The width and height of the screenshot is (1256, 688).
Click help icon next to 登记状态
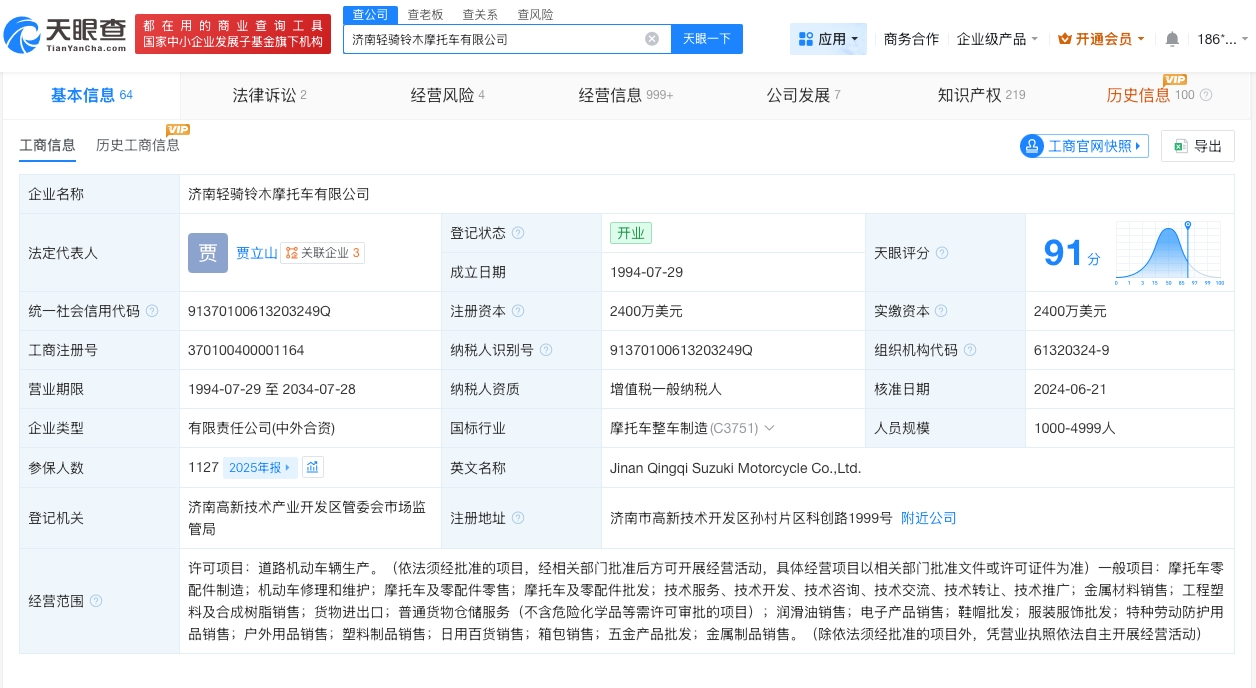(x=518, y=233)
